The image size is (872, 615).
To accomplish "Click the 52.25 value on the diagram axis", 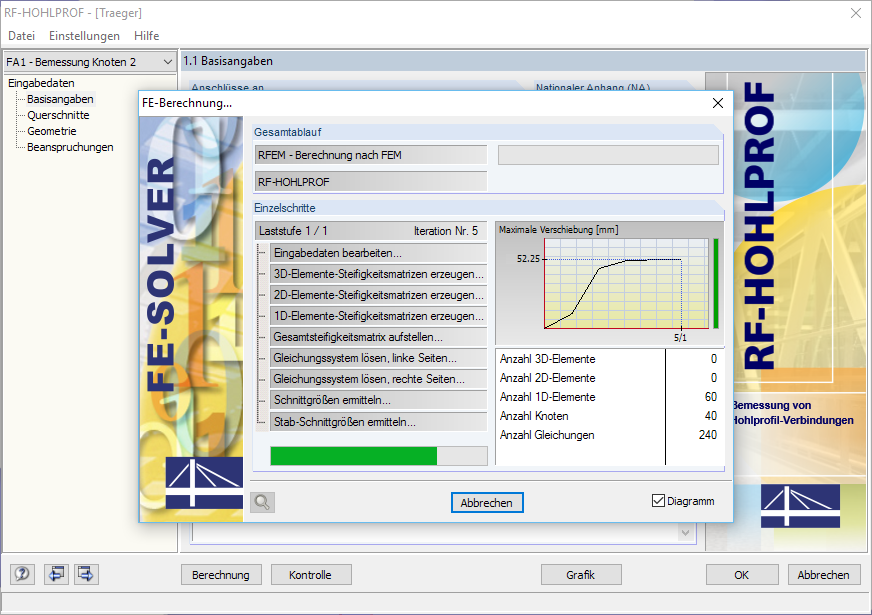I will pos(528,259).
